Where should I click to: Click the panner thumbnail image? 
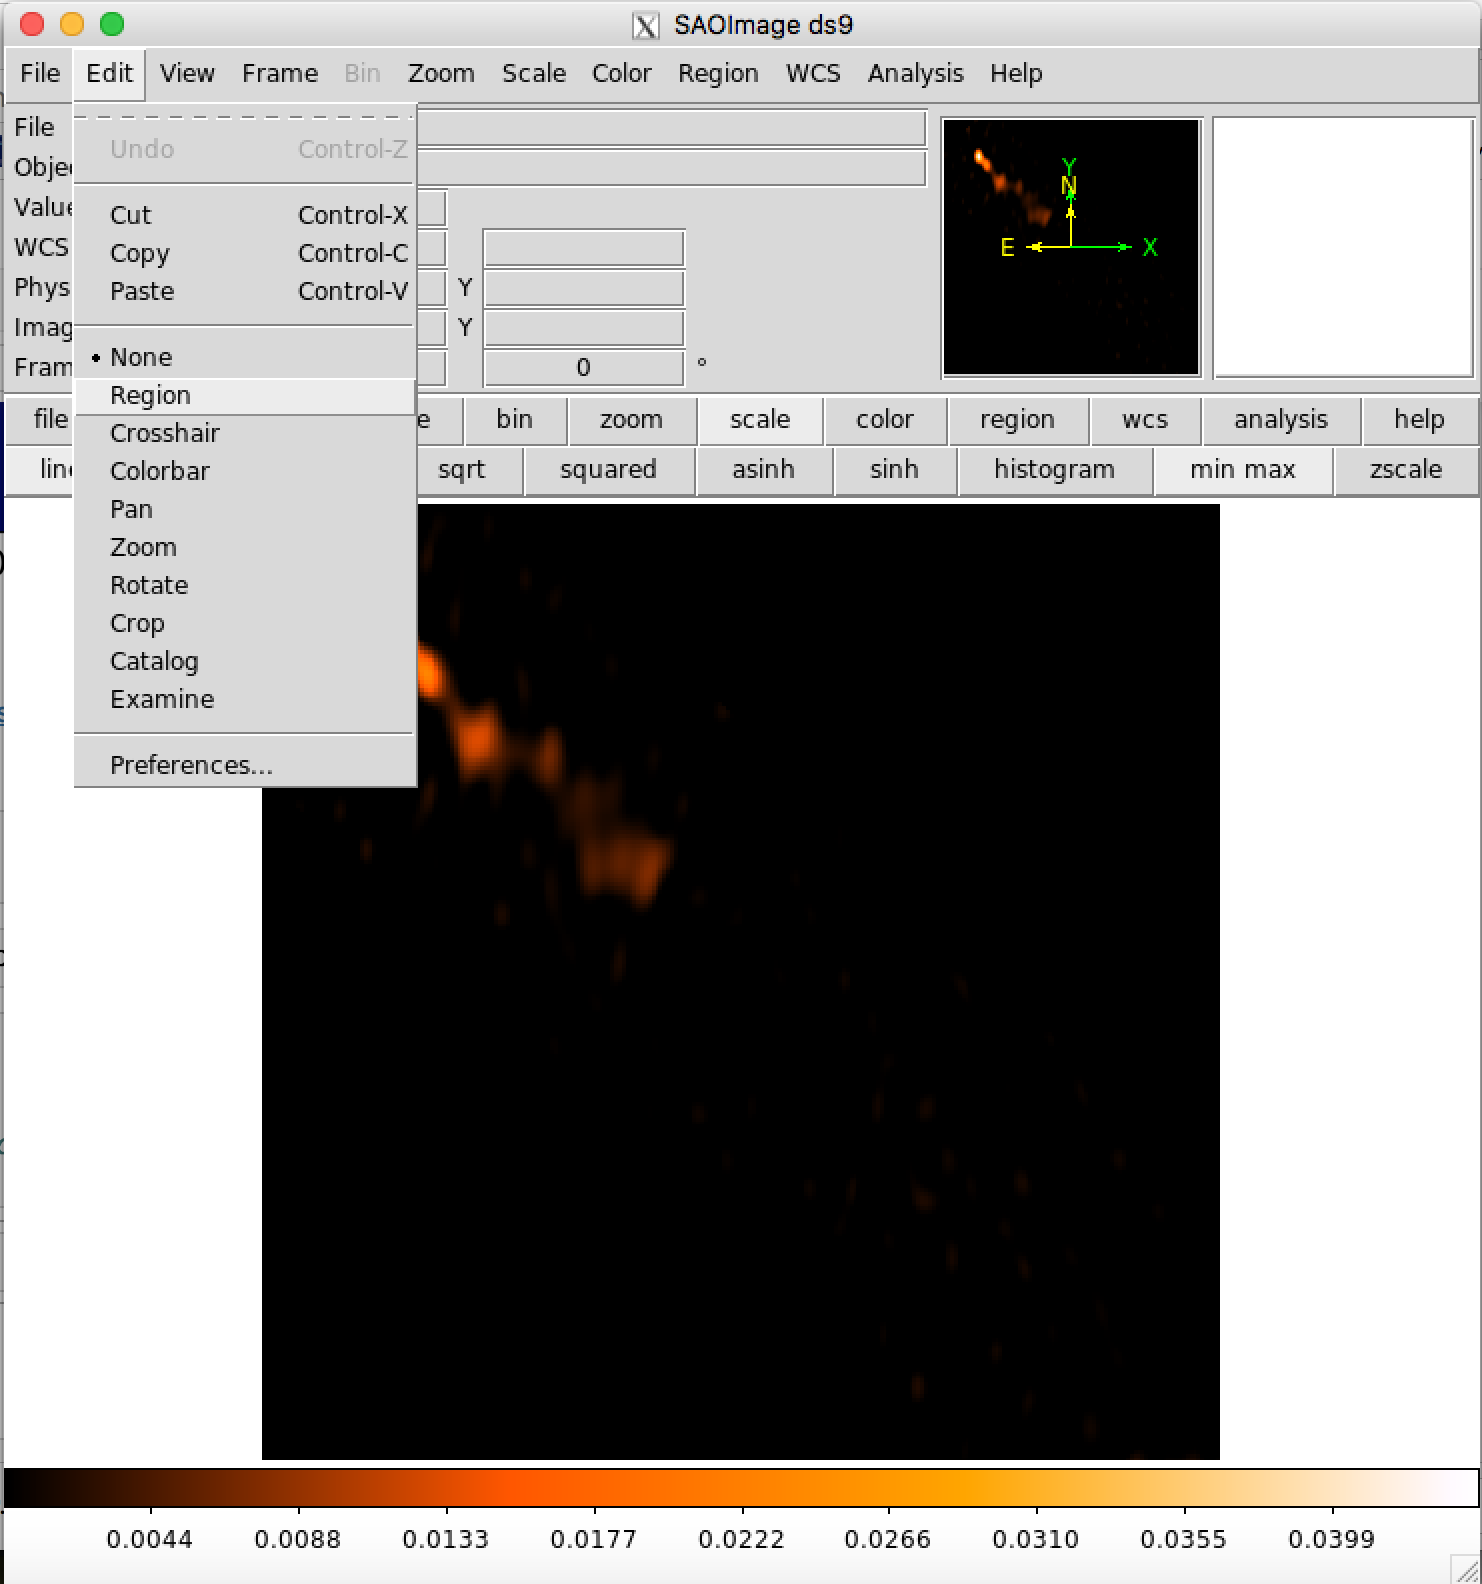pyautogui.click(x=1071, y=247)
